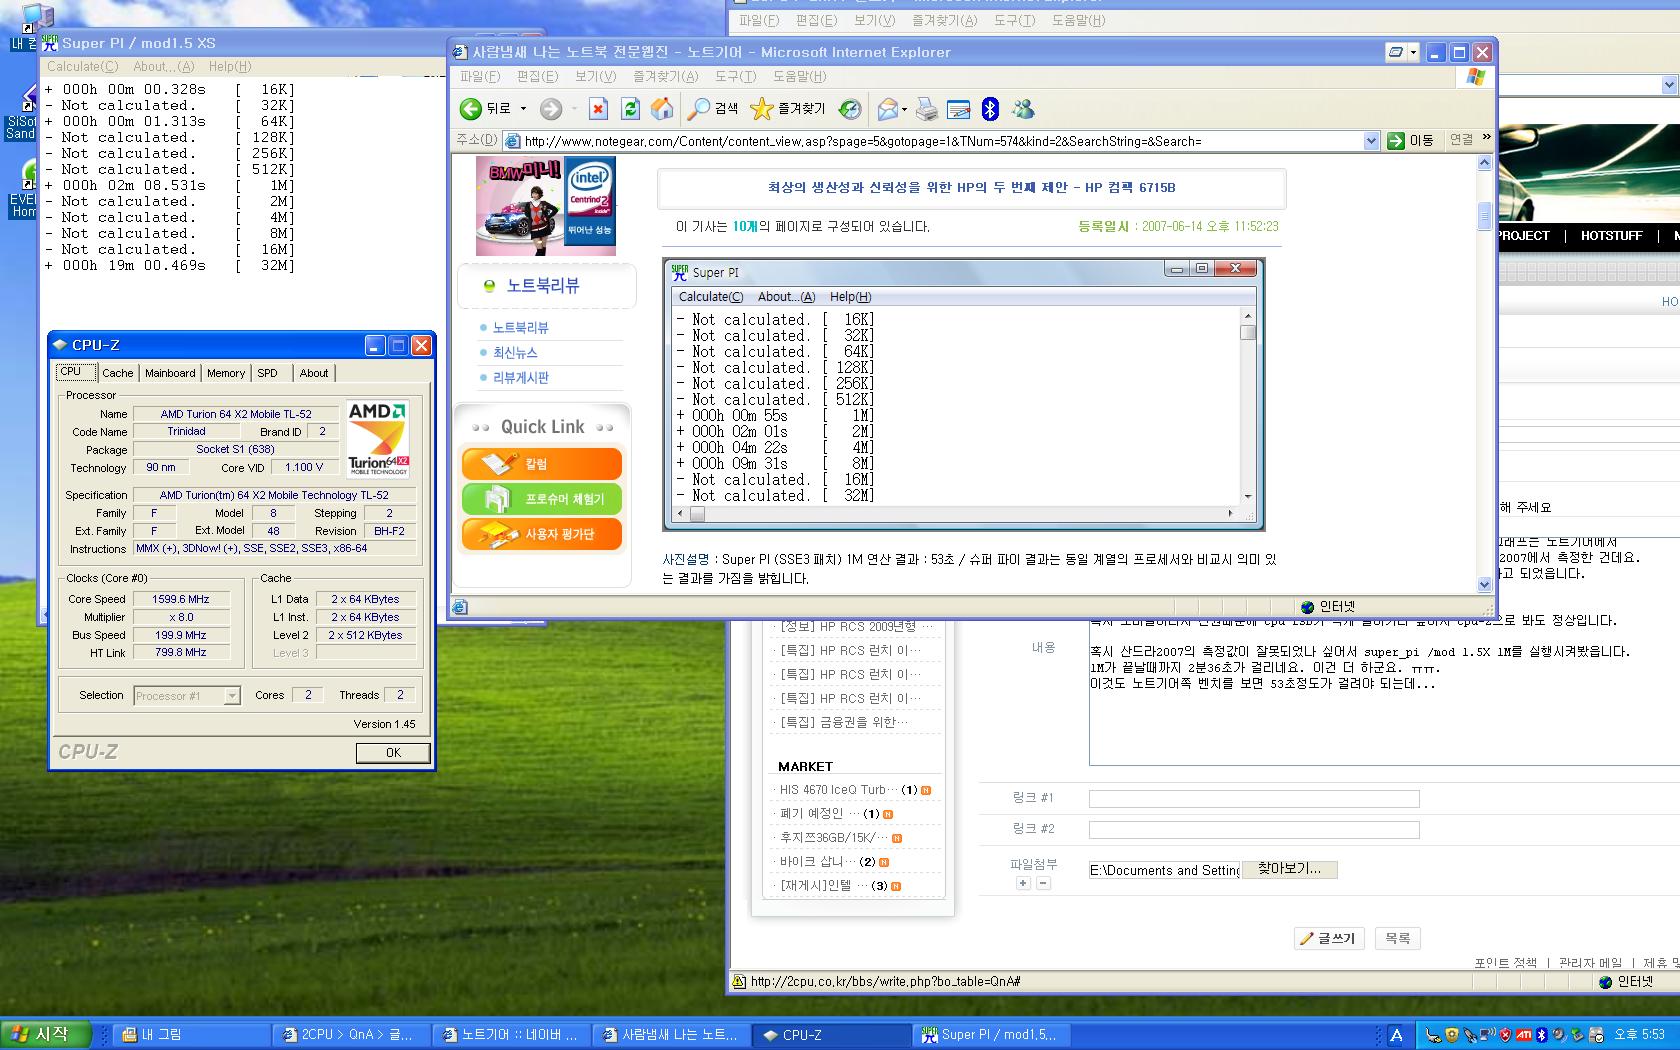Click the 글쓰기 submit button
This screenshot has width=1680, height=1050.
[x=1329, y=938]
